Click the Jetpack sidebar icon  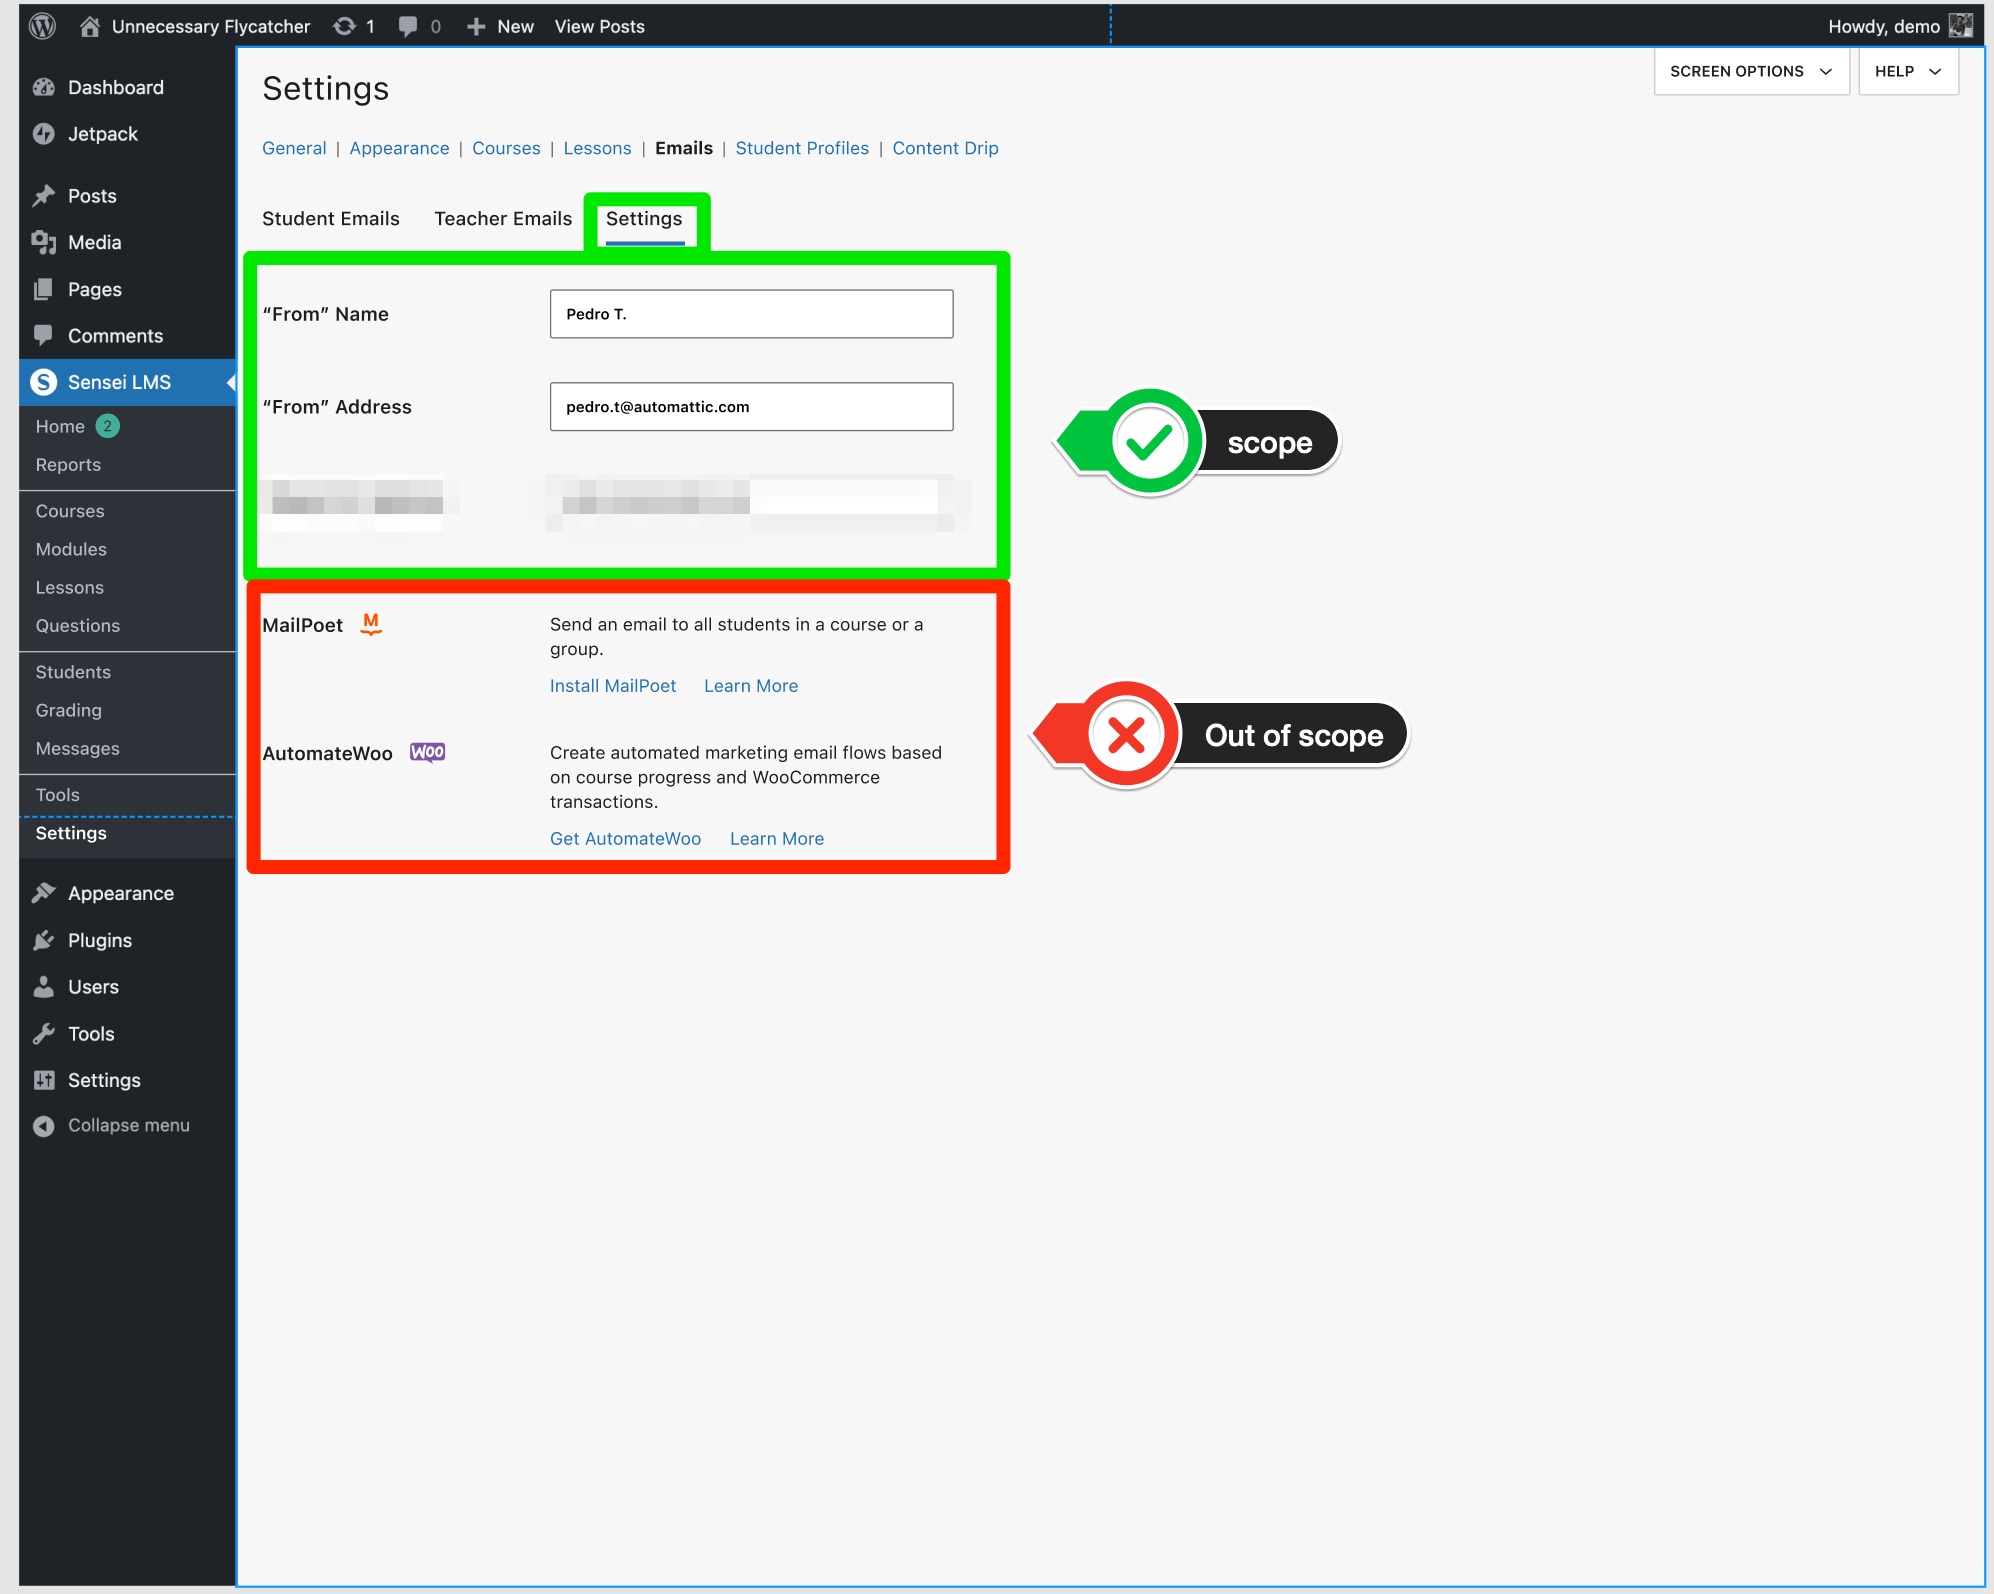click(44, 133)
